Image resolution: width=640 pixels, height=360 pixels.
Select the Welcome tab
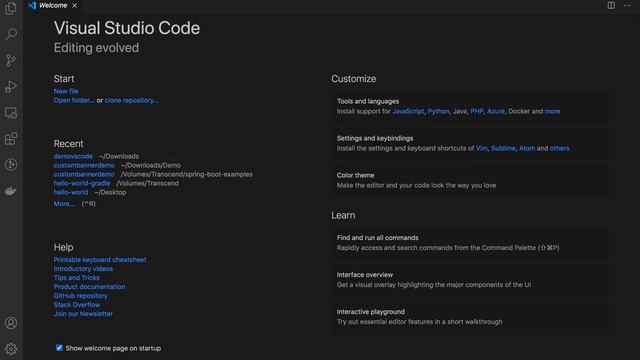pyautogui.click(x=53, y=6)
